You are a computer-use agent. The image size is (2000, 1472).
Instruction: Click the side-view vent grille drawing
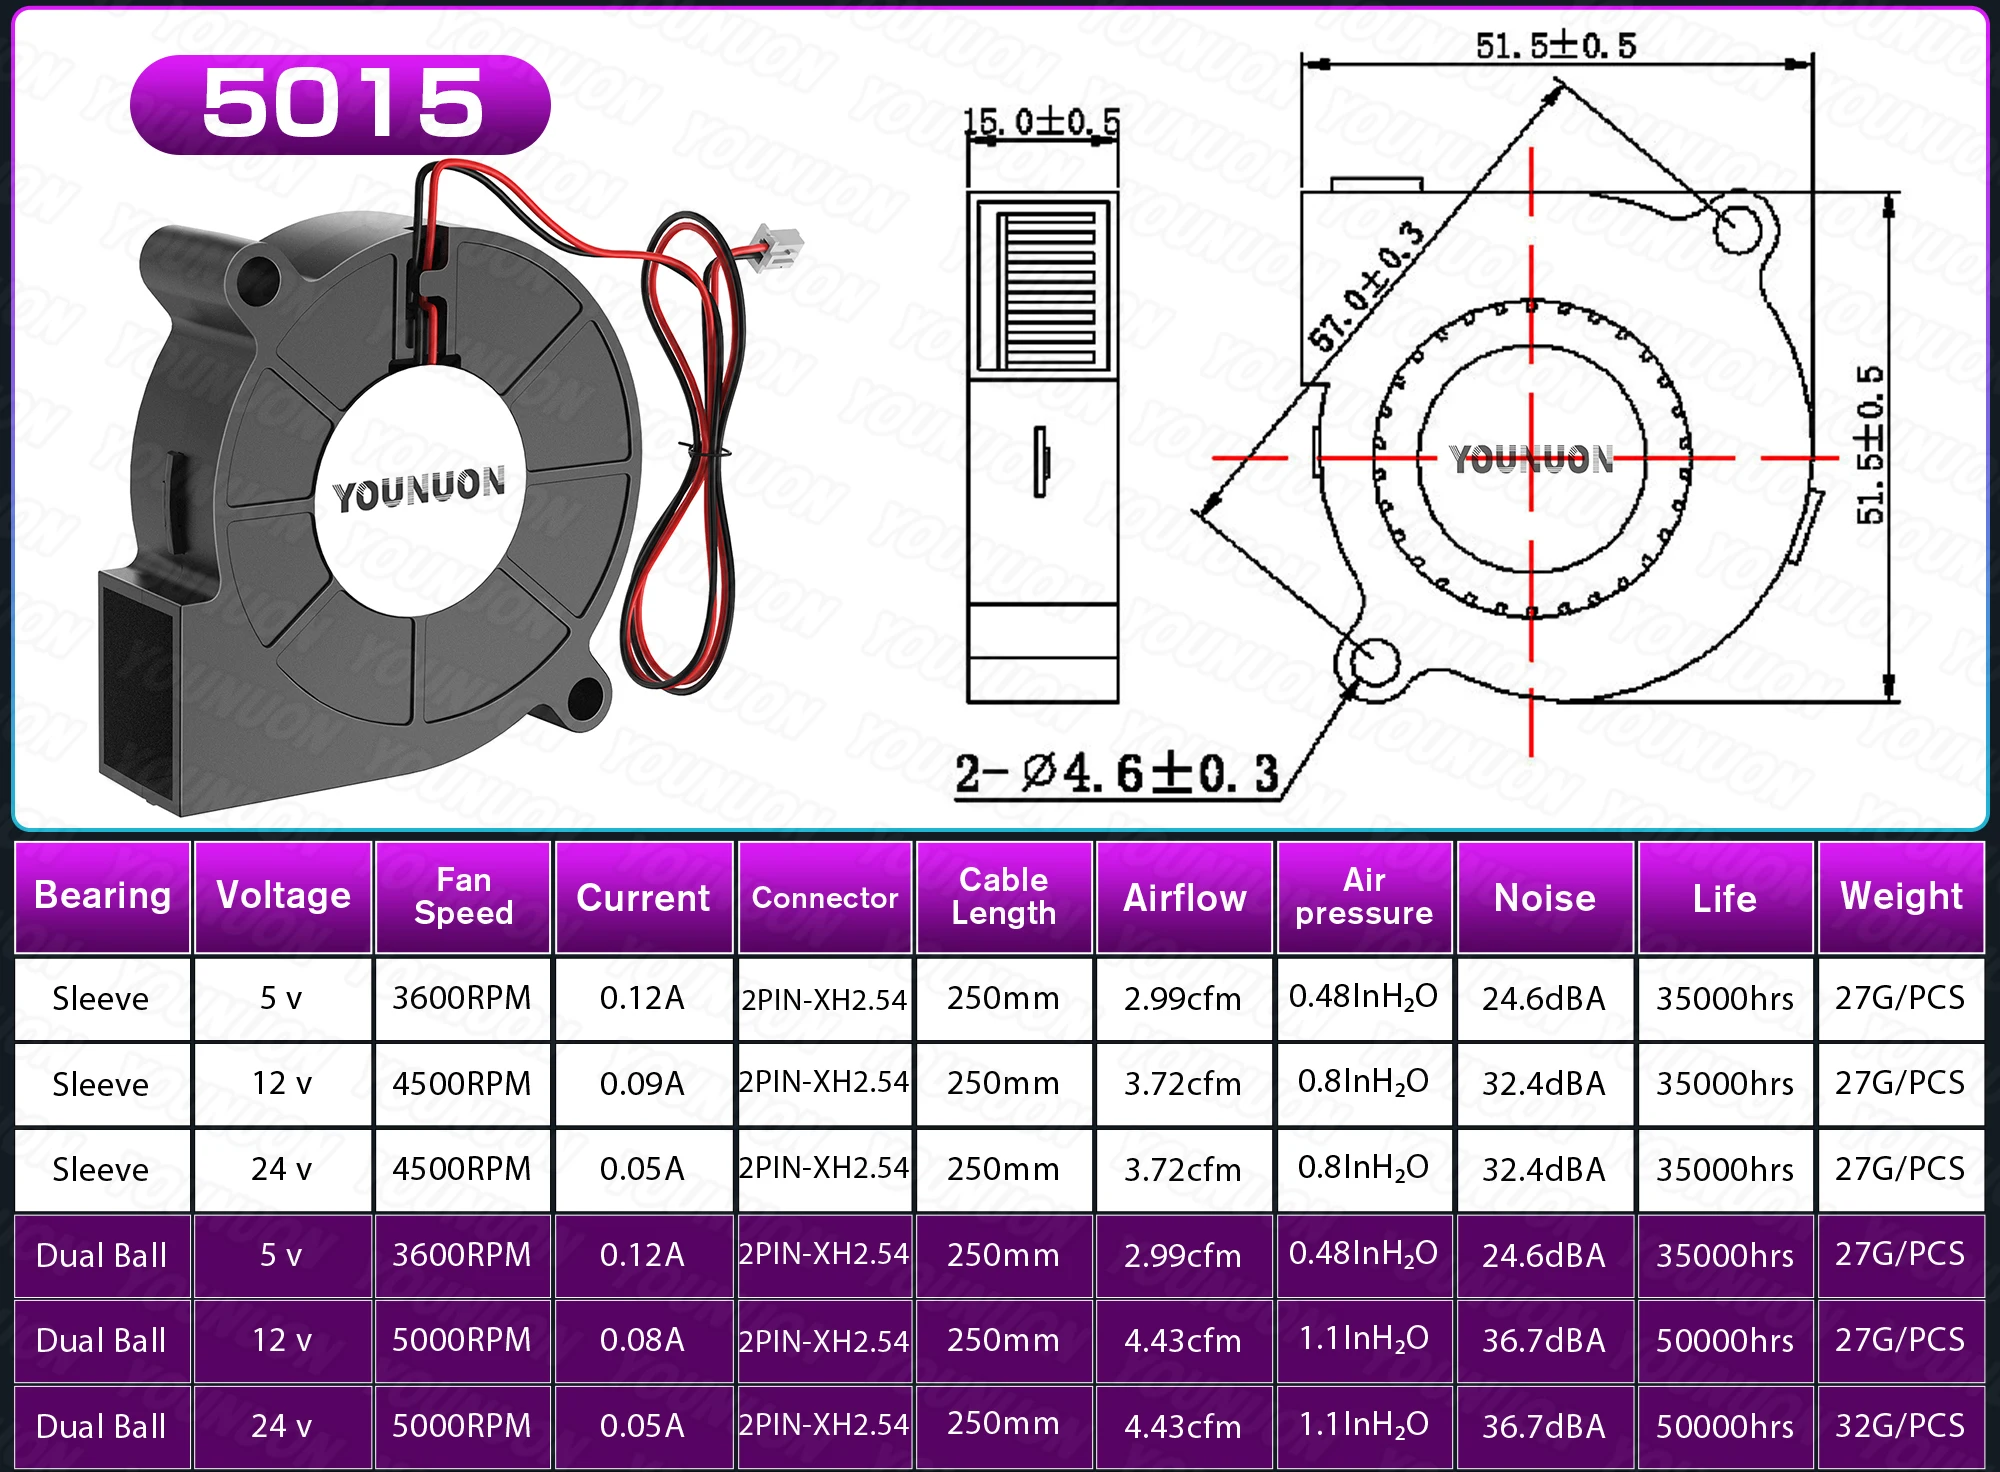tap(1043, 285)
